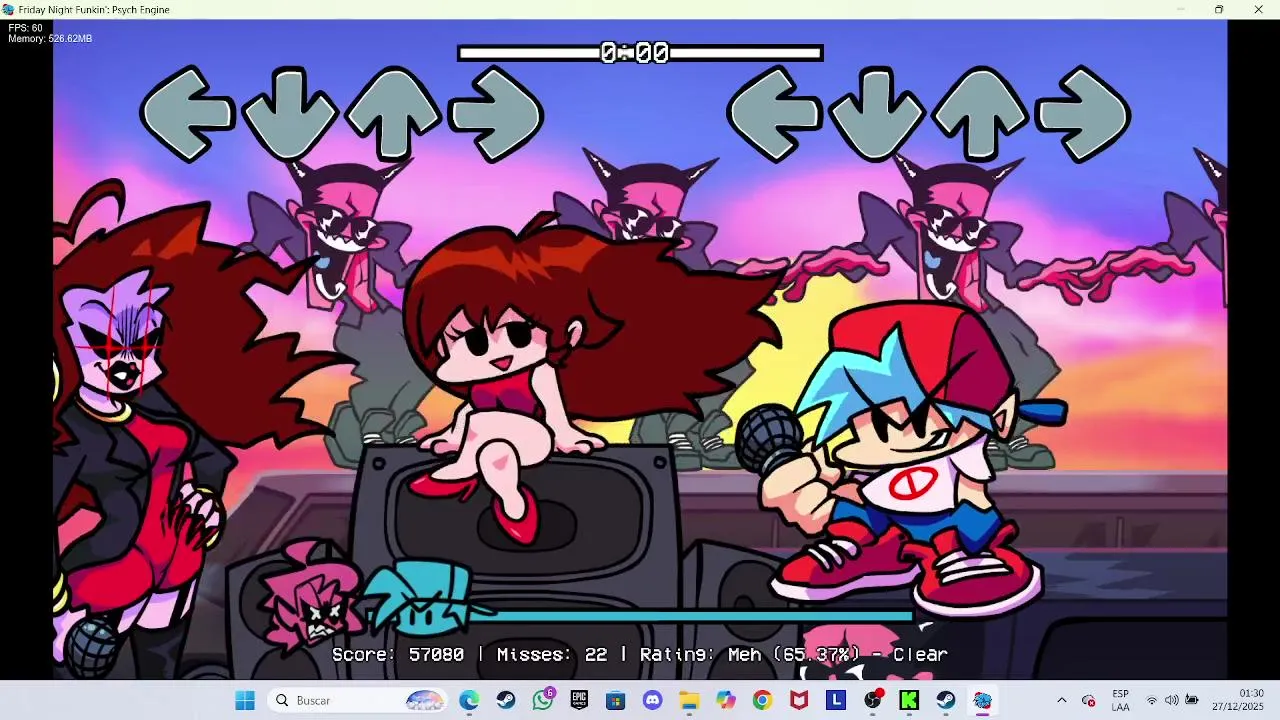The width and height of the screenshot is (1280, 720).
Task: Launch Epic Games from the taskbar
Action: [579, 700]
